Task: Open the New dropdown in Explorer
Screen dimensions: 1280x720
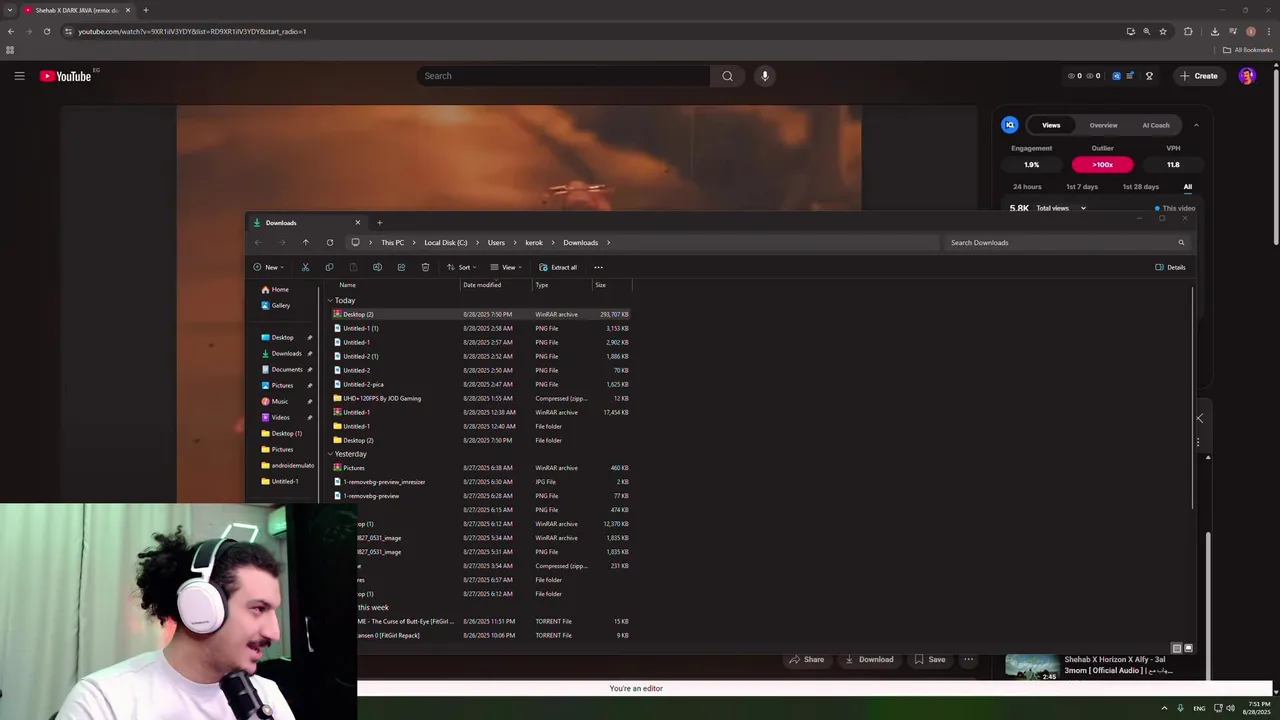Action: pos(269,267)
